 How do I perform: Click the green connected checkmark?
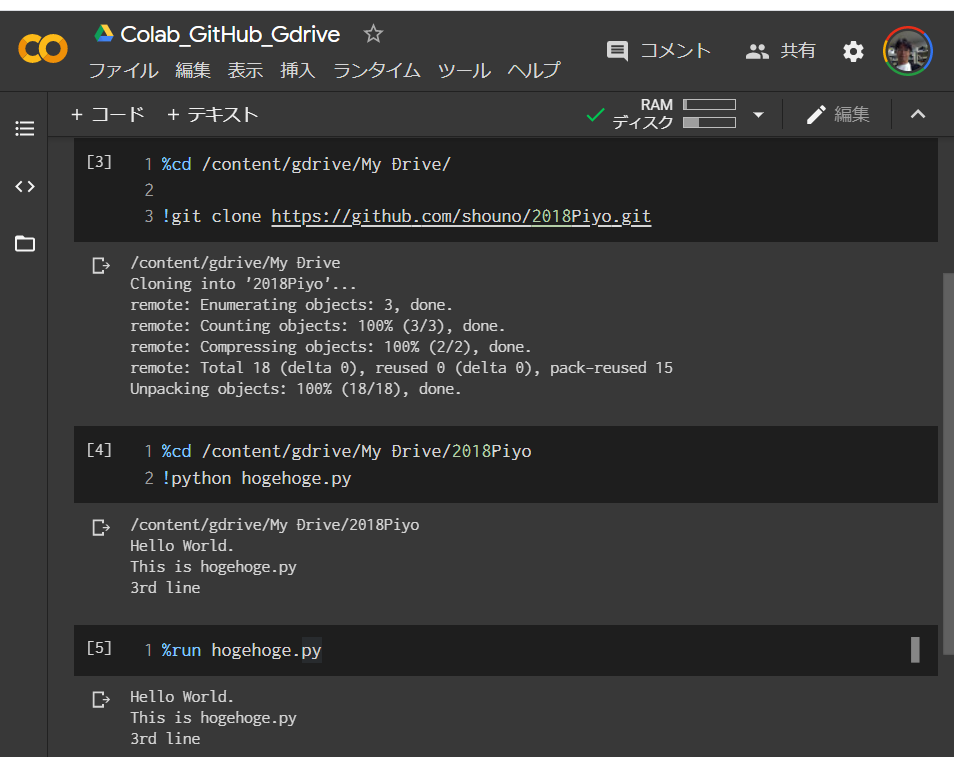(595, 114)
